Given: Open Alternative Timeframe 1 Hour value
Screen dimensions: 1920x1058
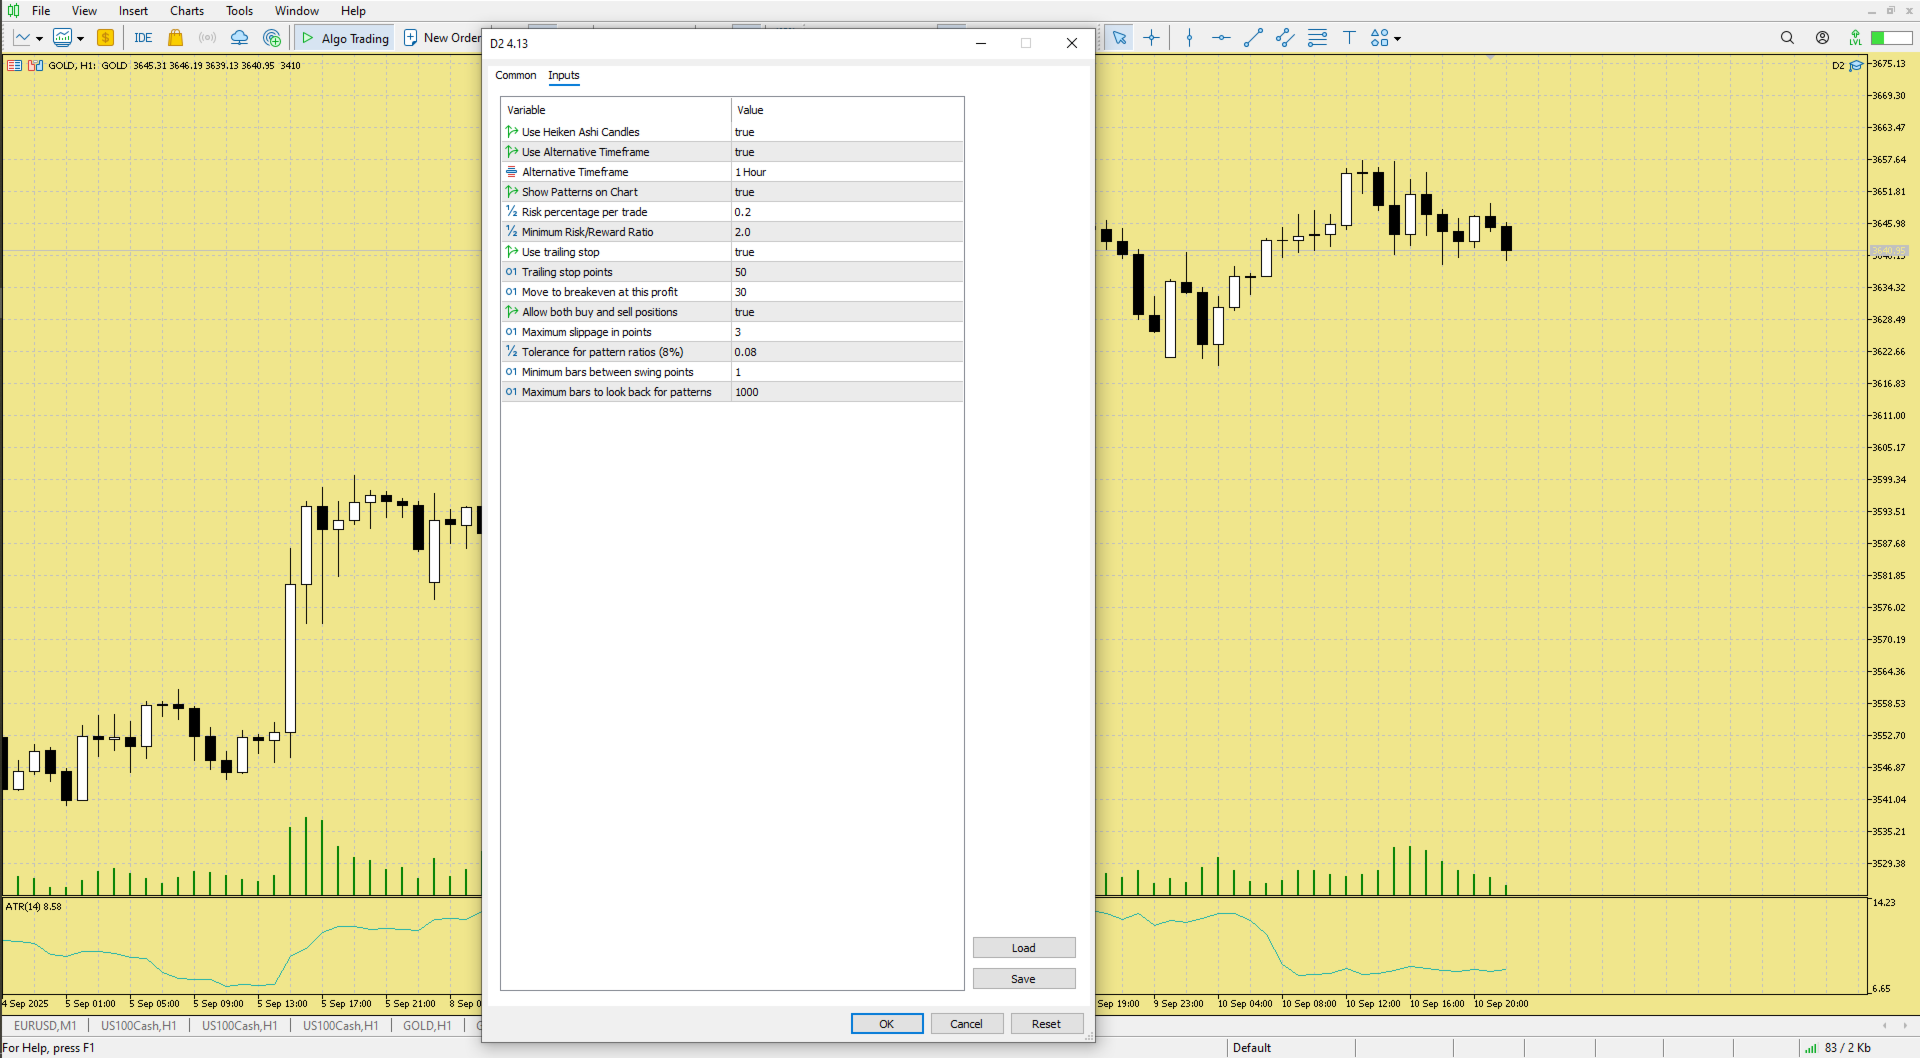Looking at the screenshot, I should (847, 172).
